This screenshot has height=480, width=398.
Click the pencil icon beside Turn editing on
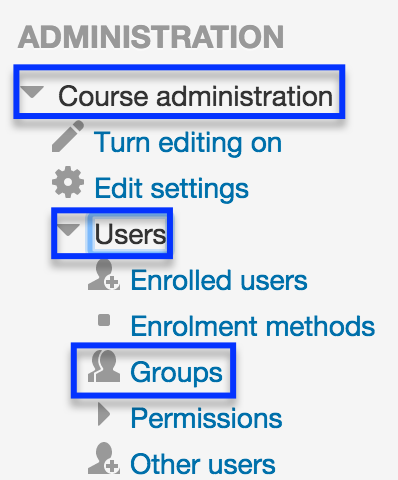(x=68, y=137)
